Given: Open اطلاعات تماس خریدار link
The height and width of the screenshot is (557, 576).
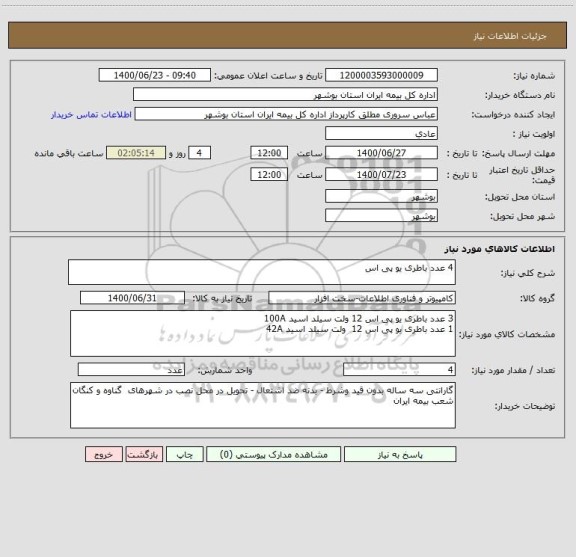Looking at the screenshot, I should click(91, 115).
